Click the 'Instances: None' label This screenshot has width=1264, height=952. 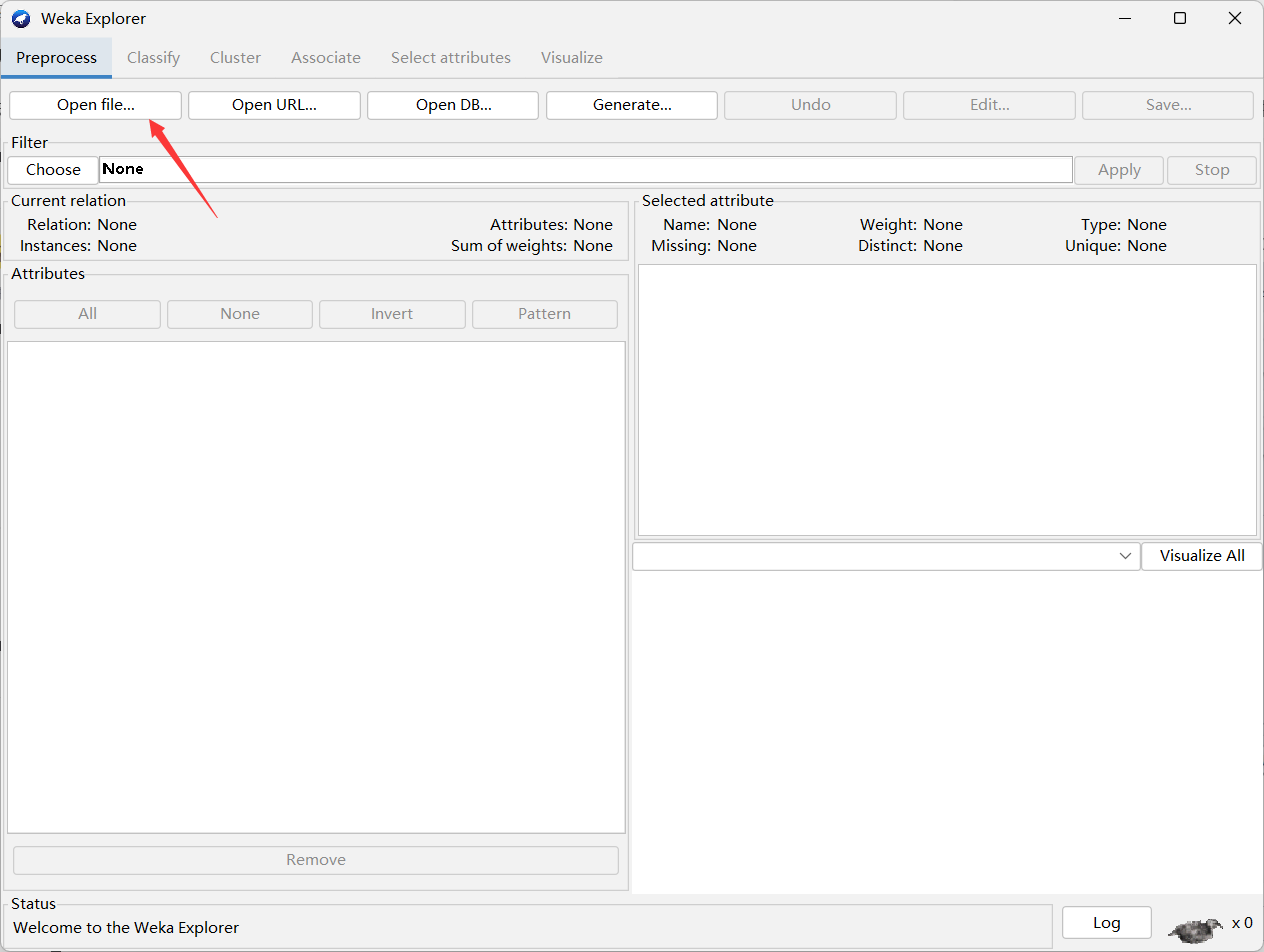click(78, 246)
